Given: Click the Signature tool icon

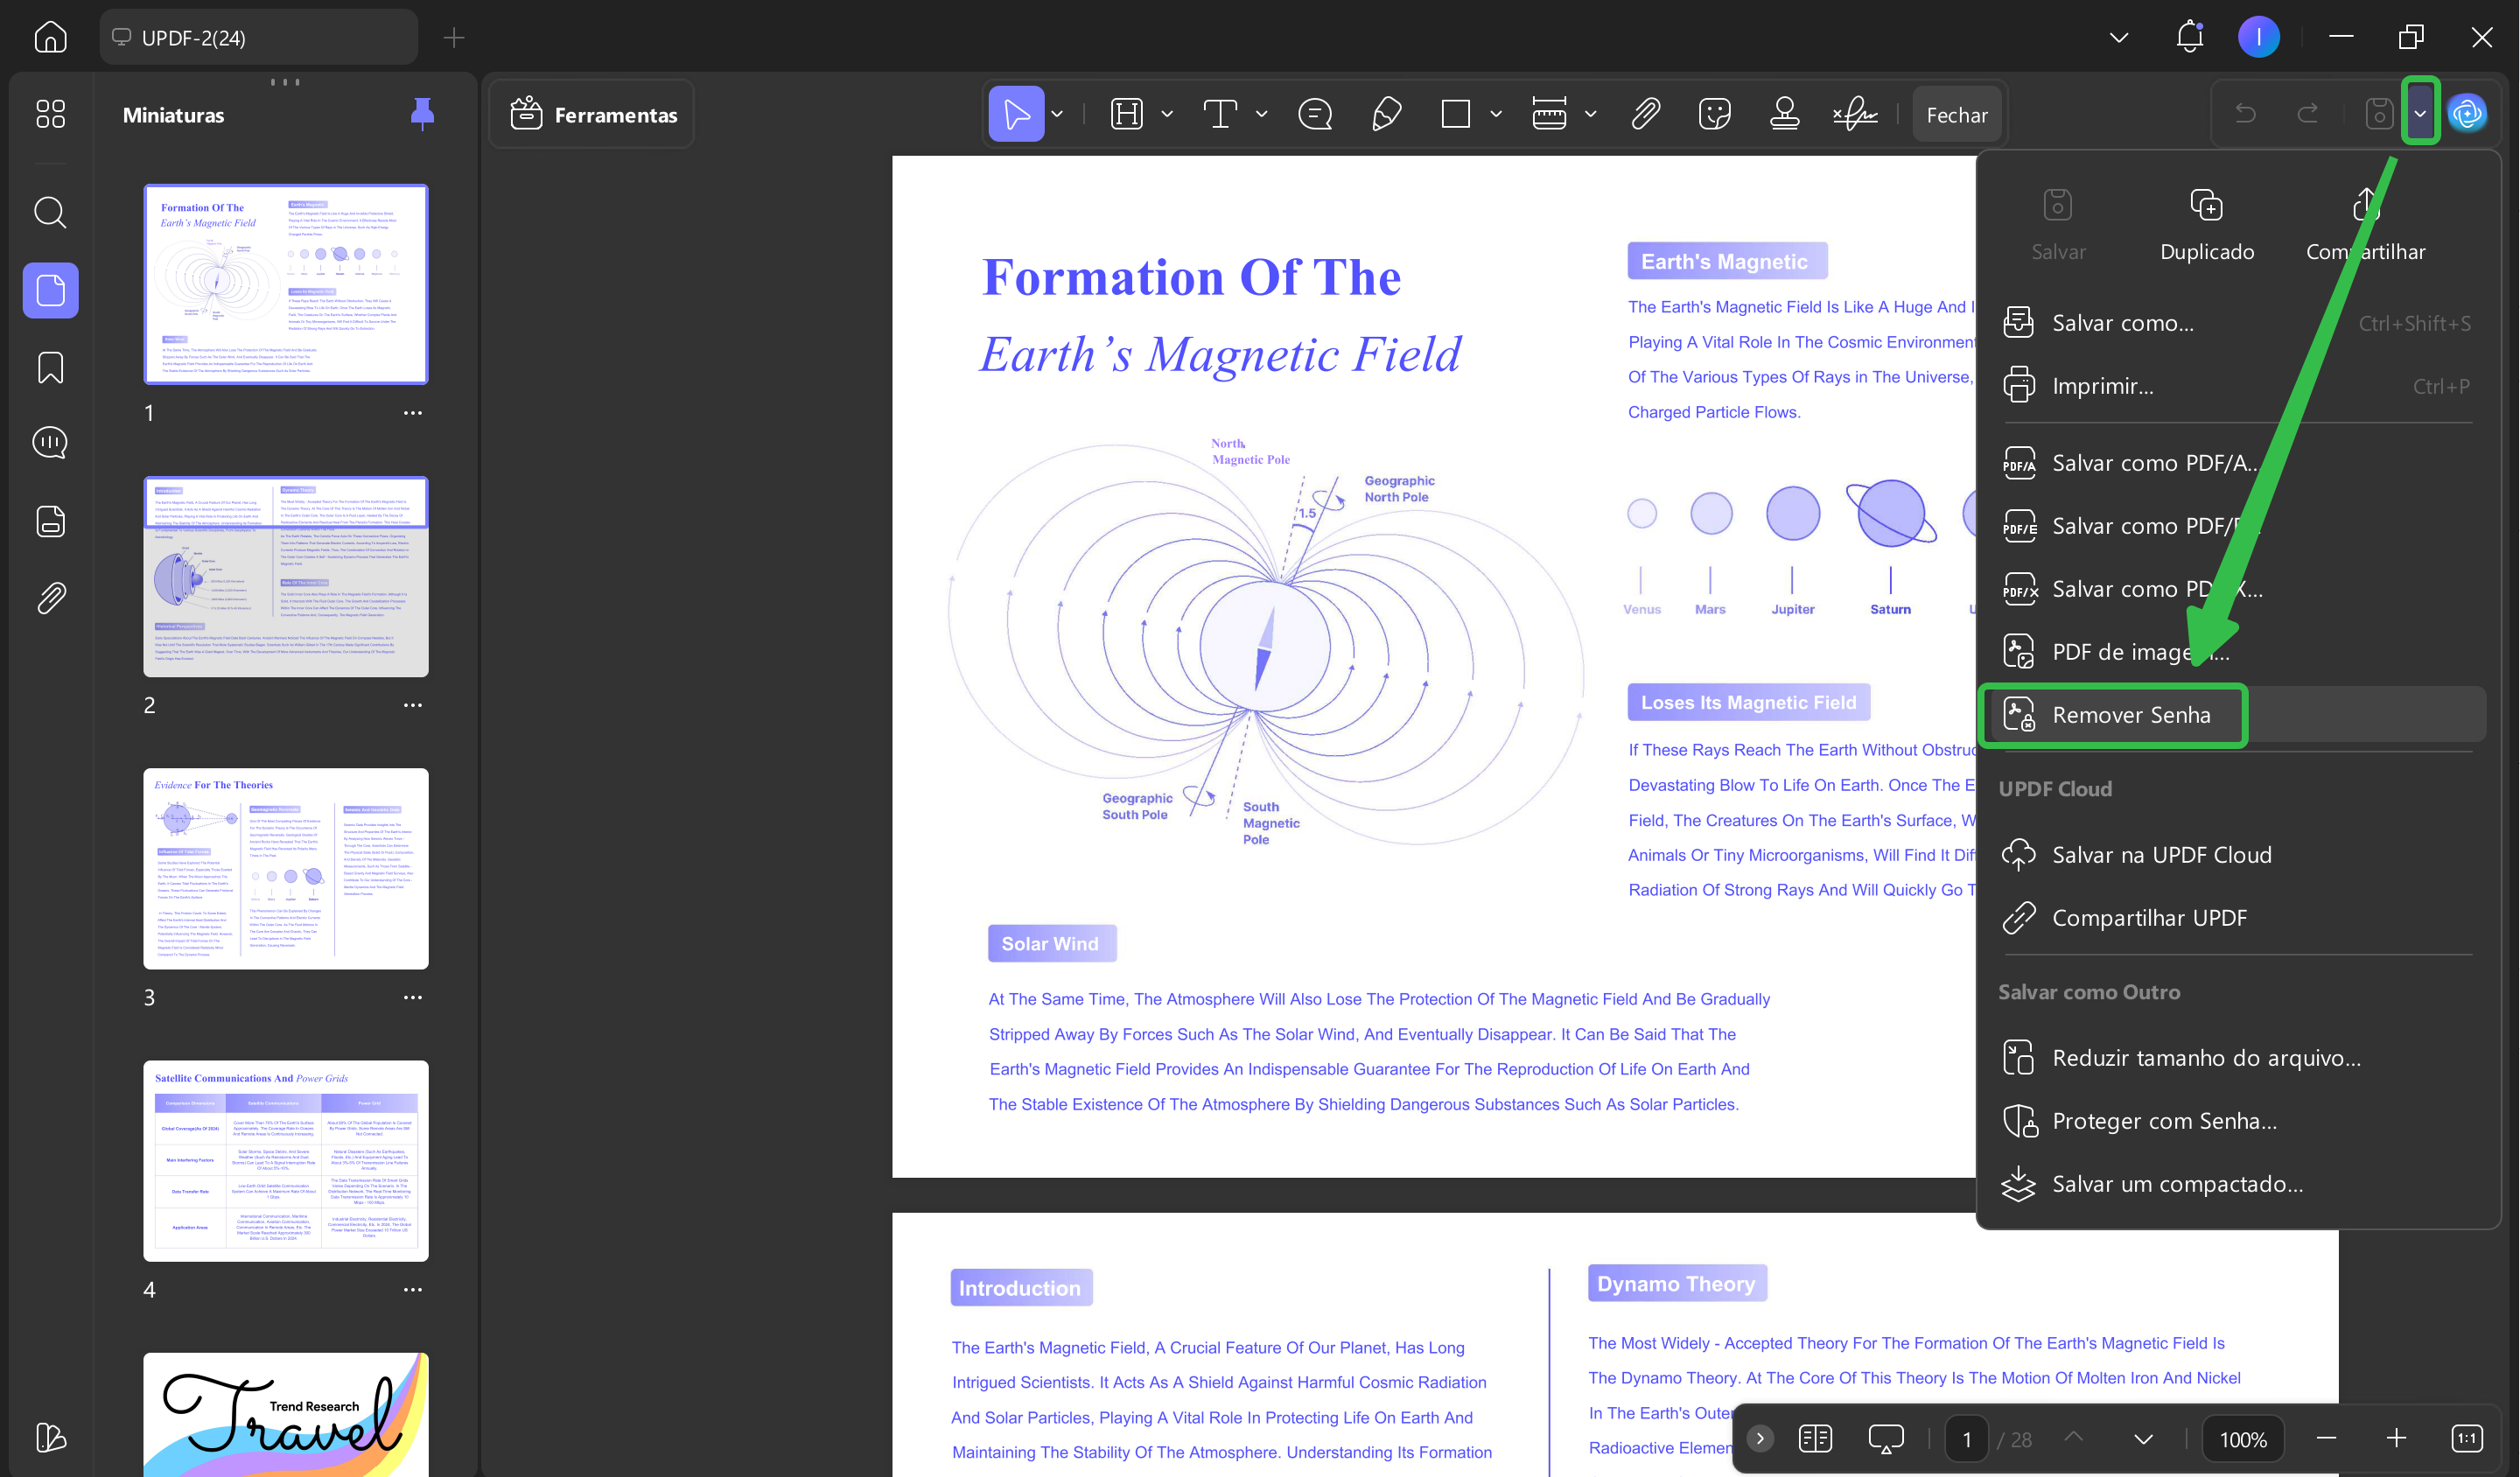Looking at the screenshot, I should [x=1855, y=114].
